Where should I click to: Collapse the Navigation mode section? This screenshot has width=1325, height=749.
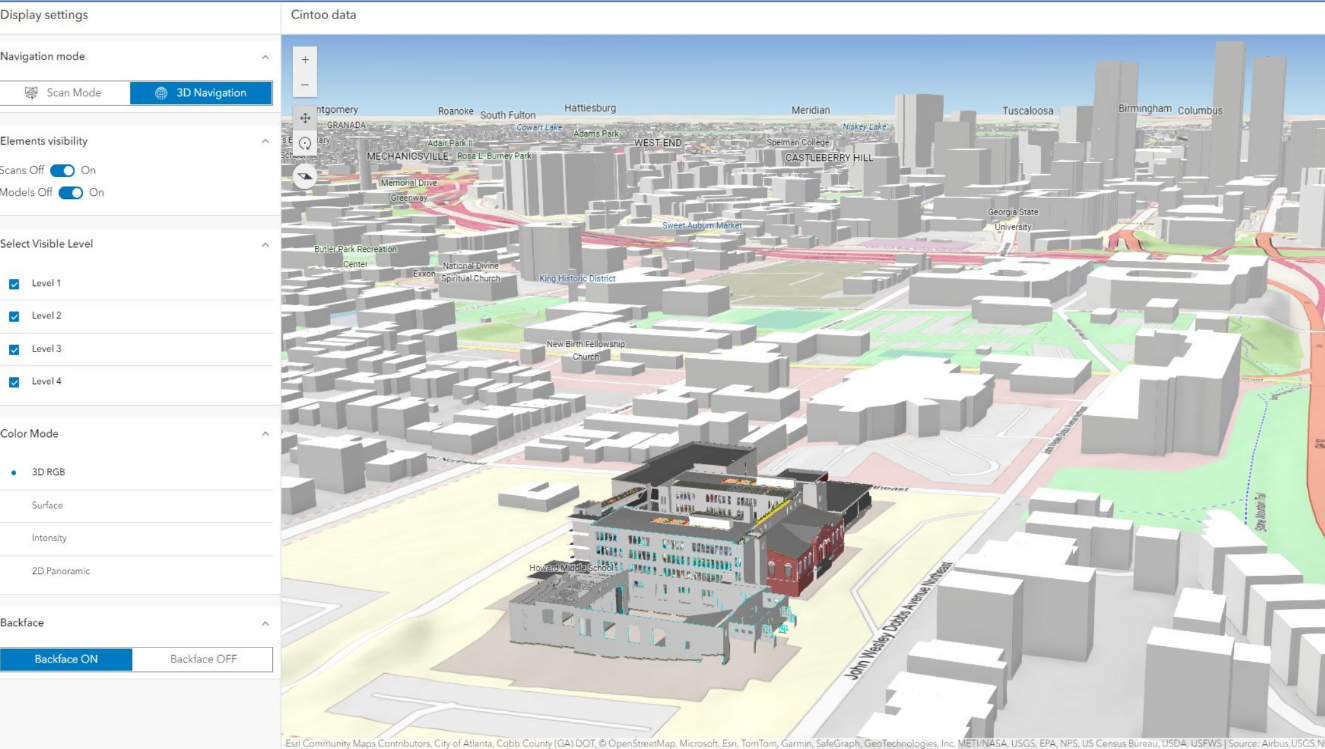click(x=265, y=58)
